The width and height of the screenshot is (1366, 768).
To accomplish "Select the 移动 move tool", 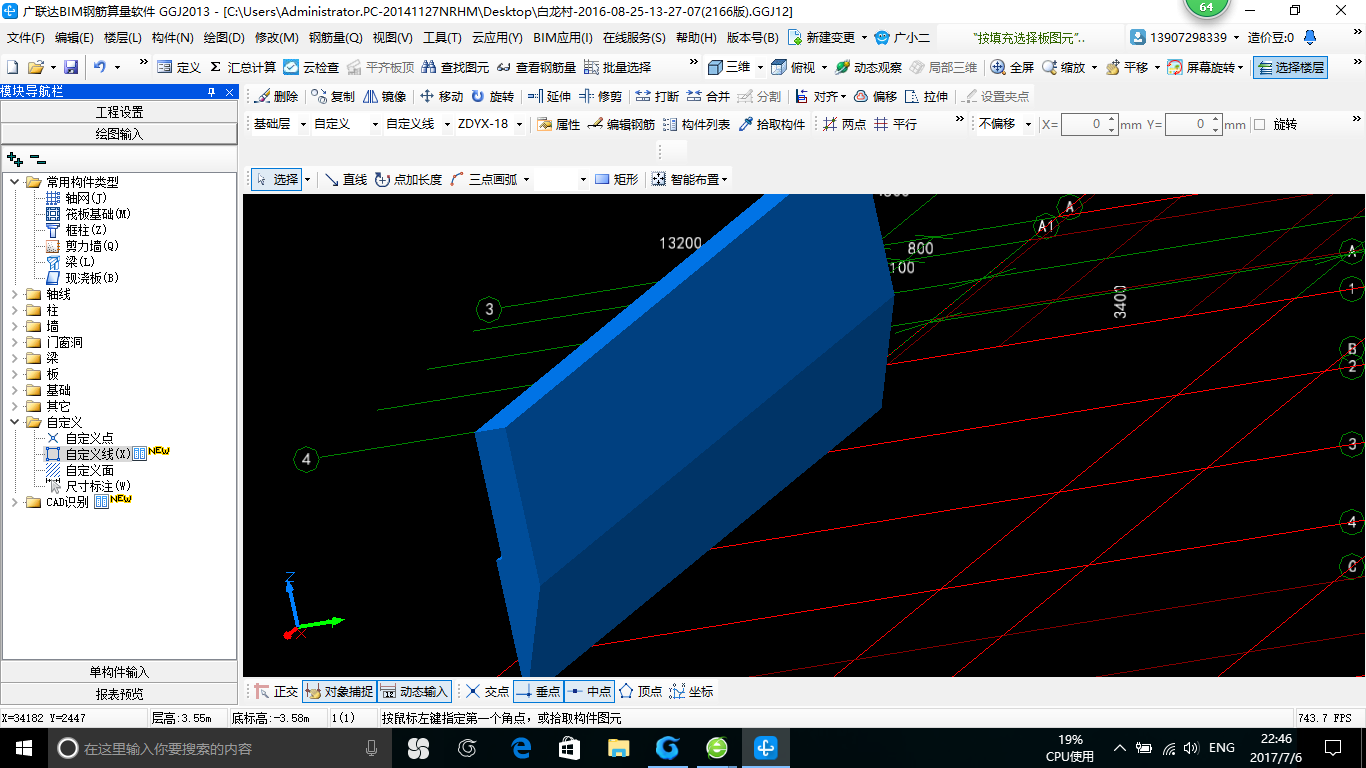I will pyautogui.click(x=441, y=97).
